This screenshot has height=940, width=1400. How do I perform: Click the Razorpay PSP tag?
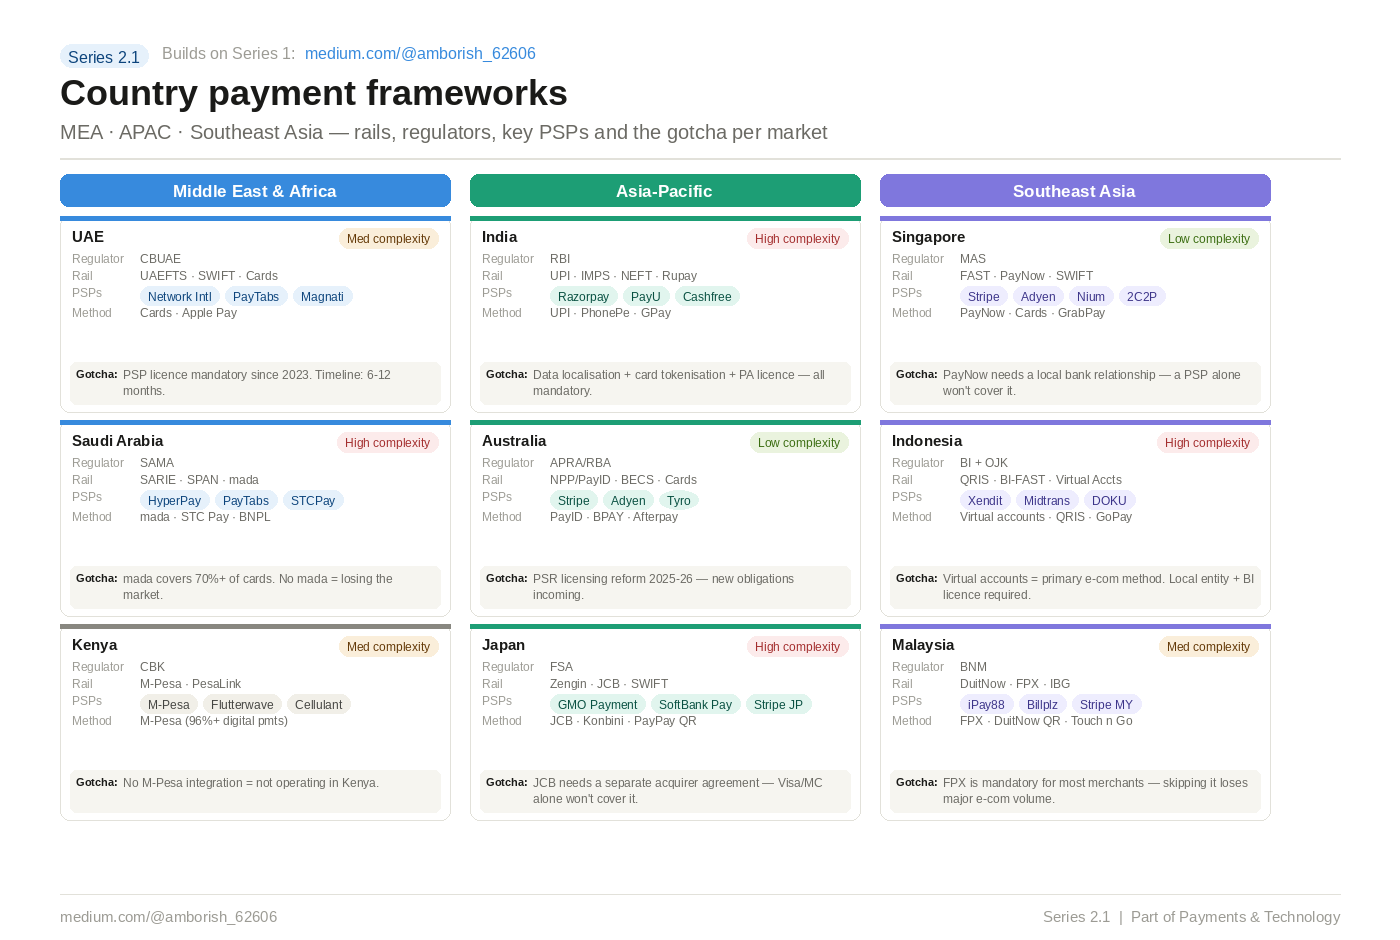click(583, 297)
